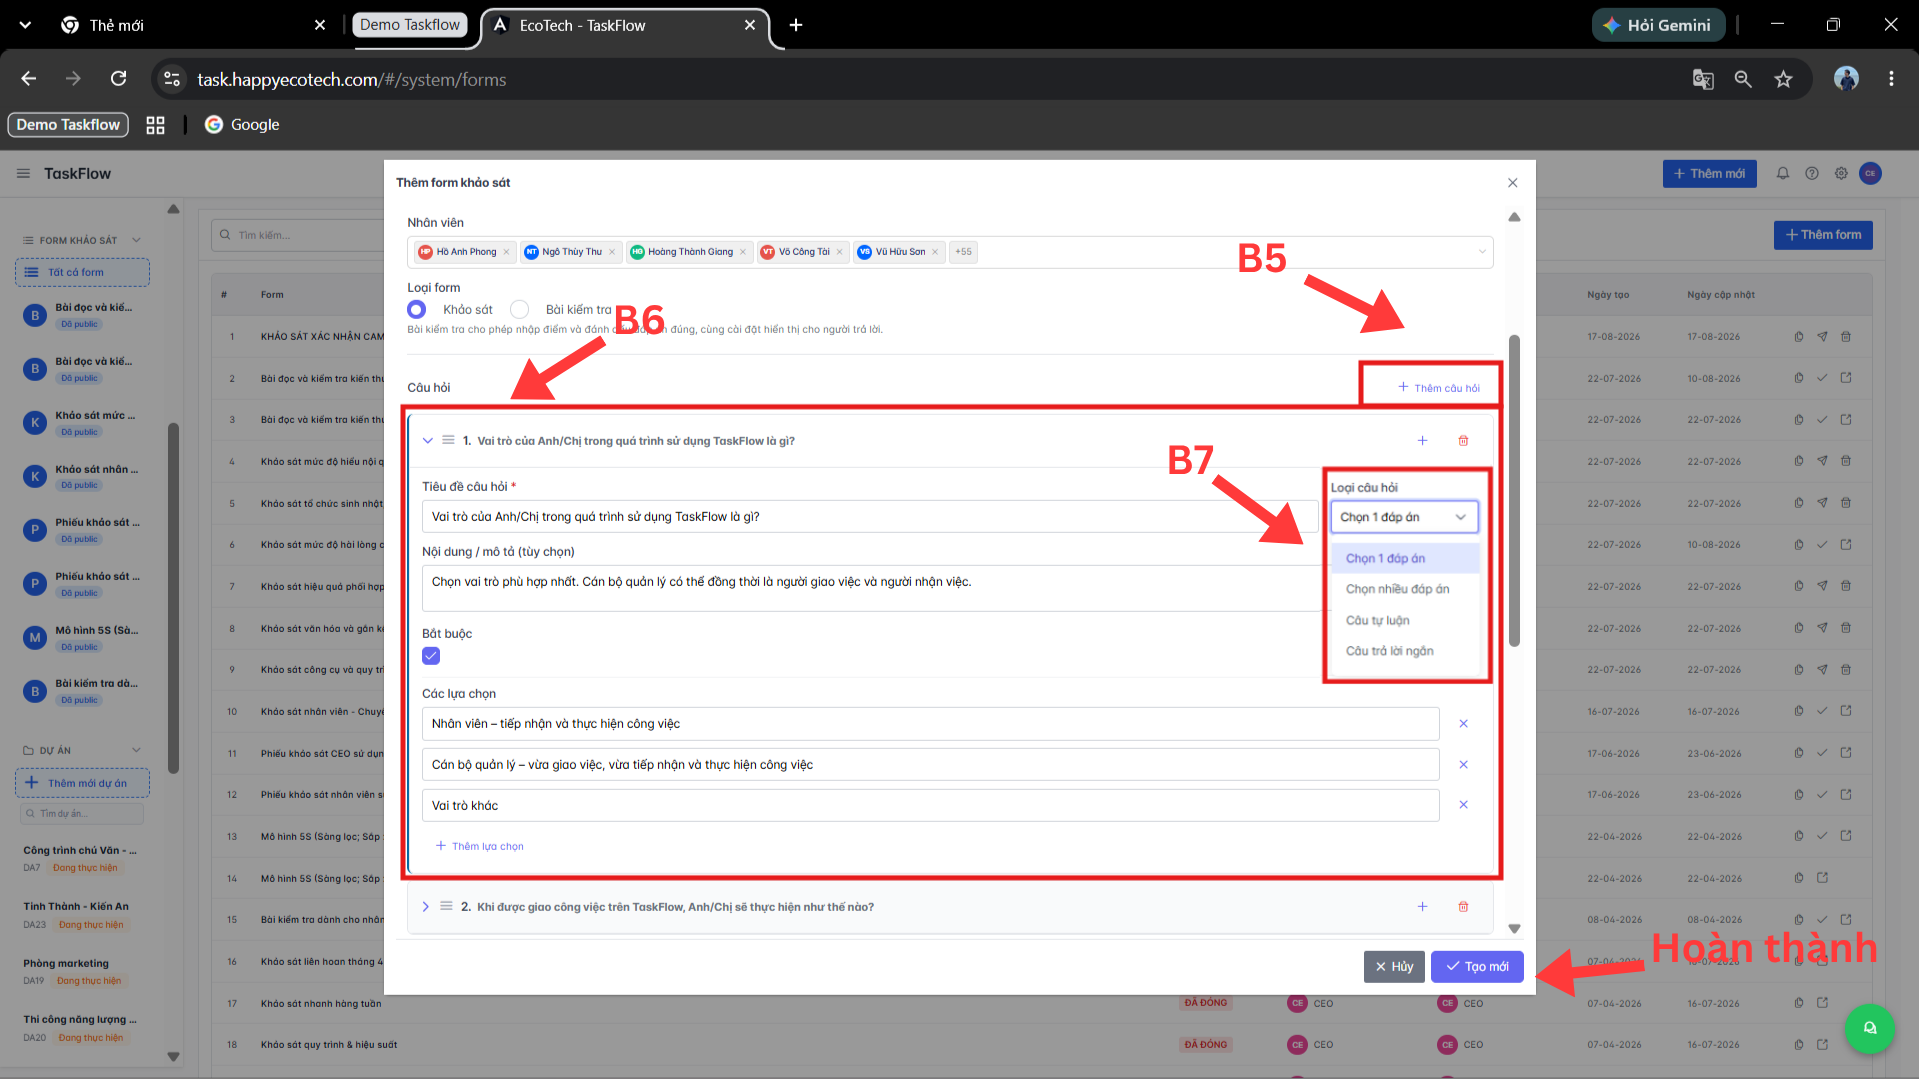Click the Thêm mới button in header
Viewport: 1919px width, 1079px height.
(x=1709, y=174)
